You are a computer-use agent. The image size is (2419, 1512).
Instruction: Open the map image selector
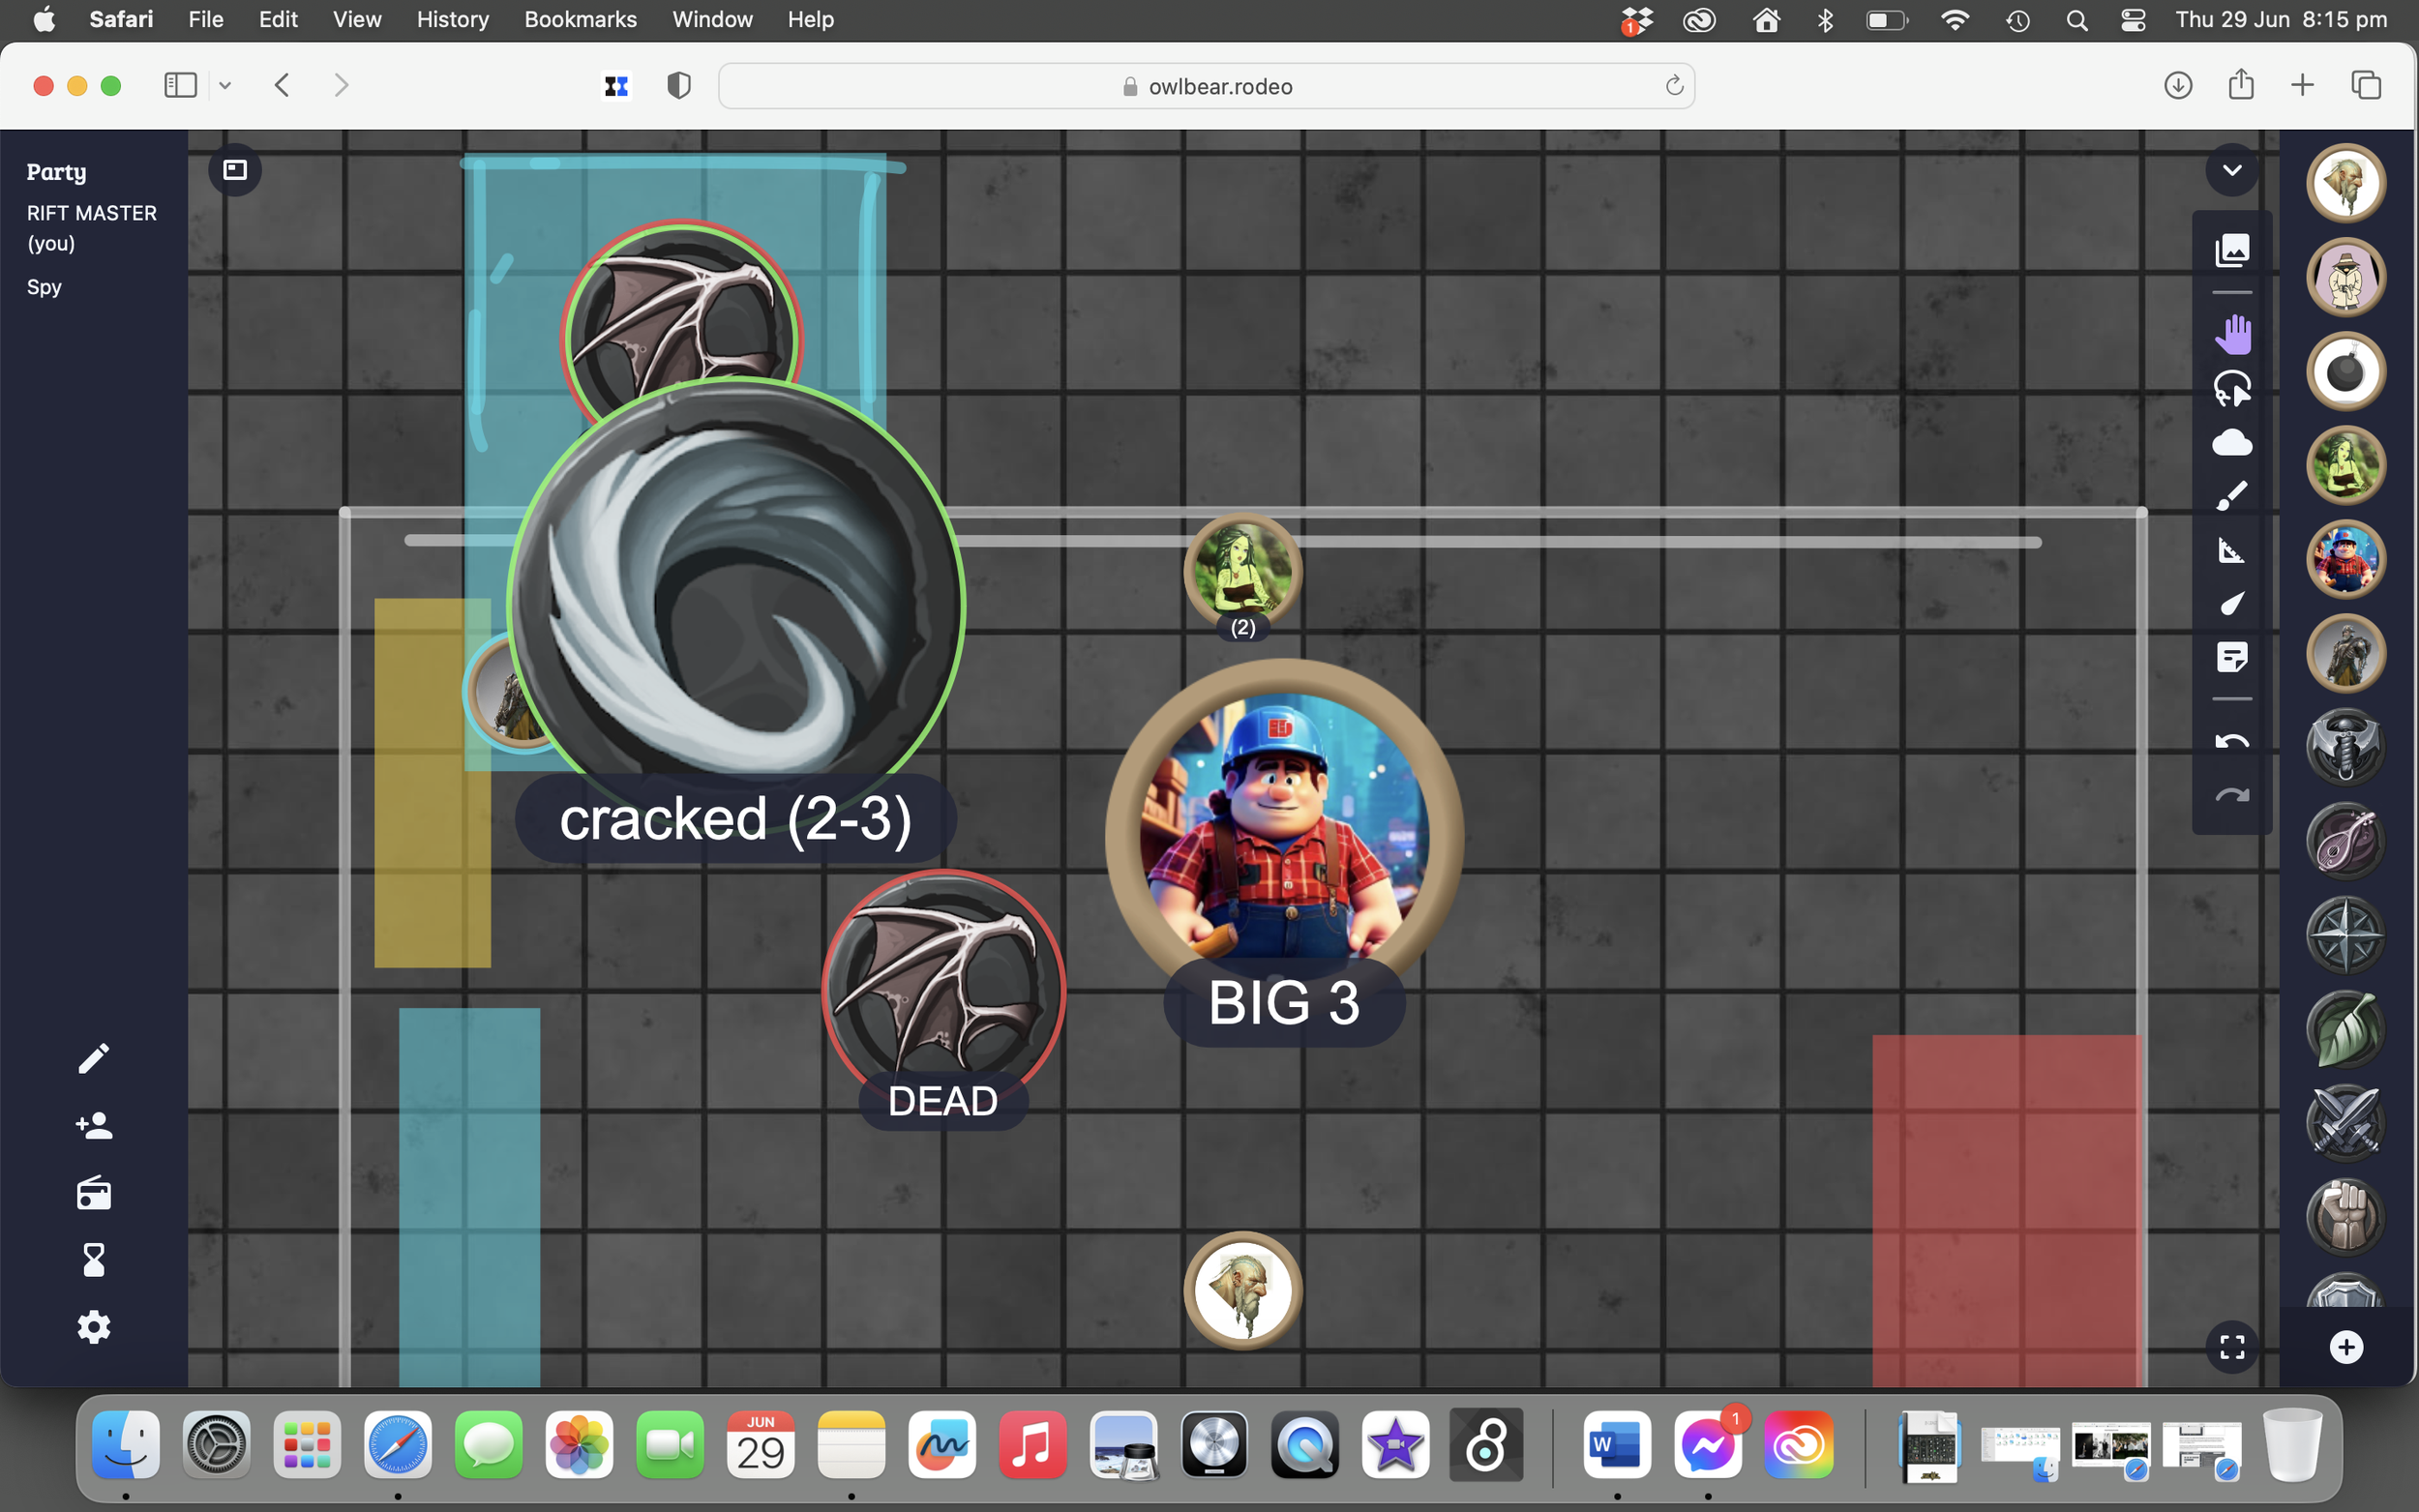[x=2231, y=250]
